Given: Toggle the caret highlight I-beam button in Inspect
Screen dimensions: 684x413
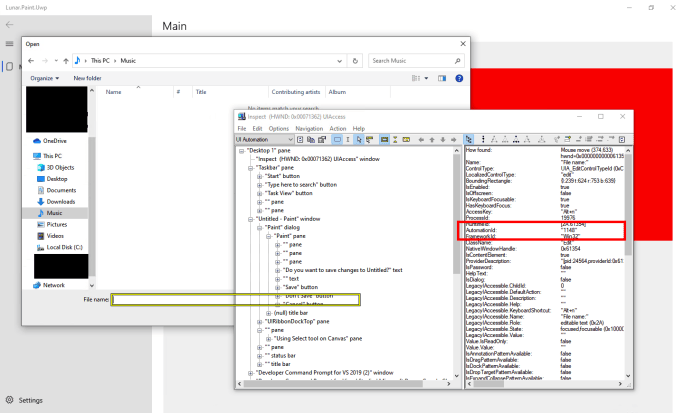Looking at the screenshot, I should click(348, 140).
